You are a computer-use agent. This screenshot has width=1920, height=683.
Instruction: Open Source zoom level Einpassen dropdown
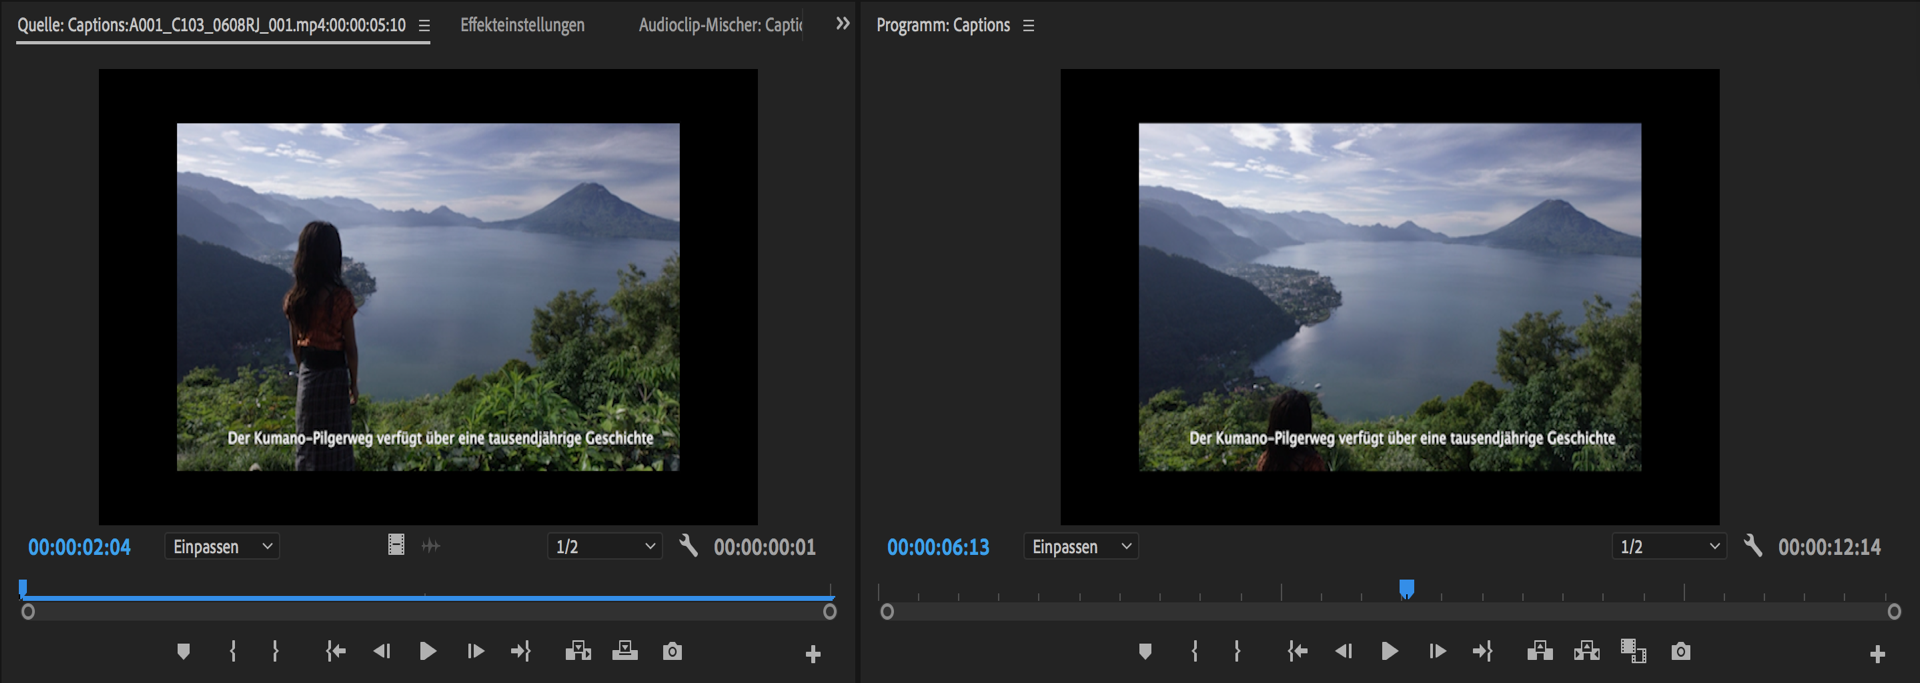click(x=222, y=546)
